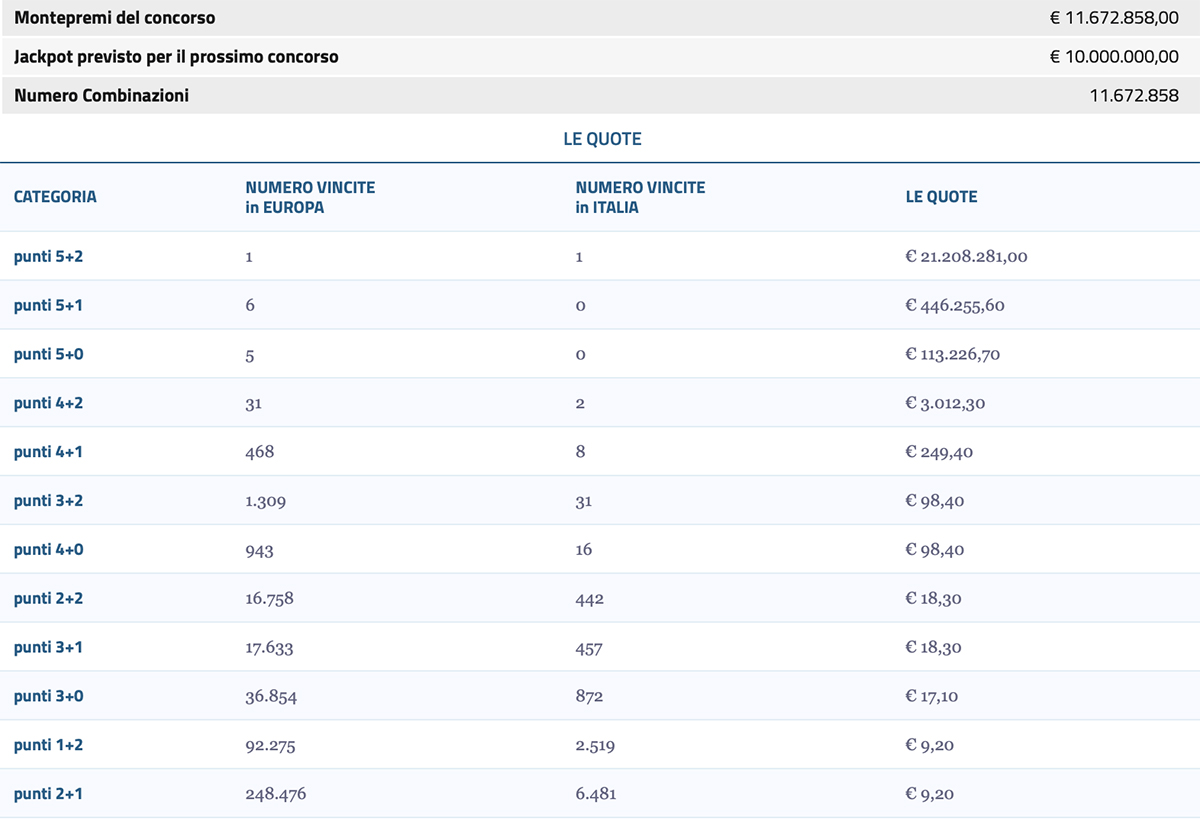The image size is (1200, 835).
Task: Click the Montepremi del concorso row
Action: (600, 17)
